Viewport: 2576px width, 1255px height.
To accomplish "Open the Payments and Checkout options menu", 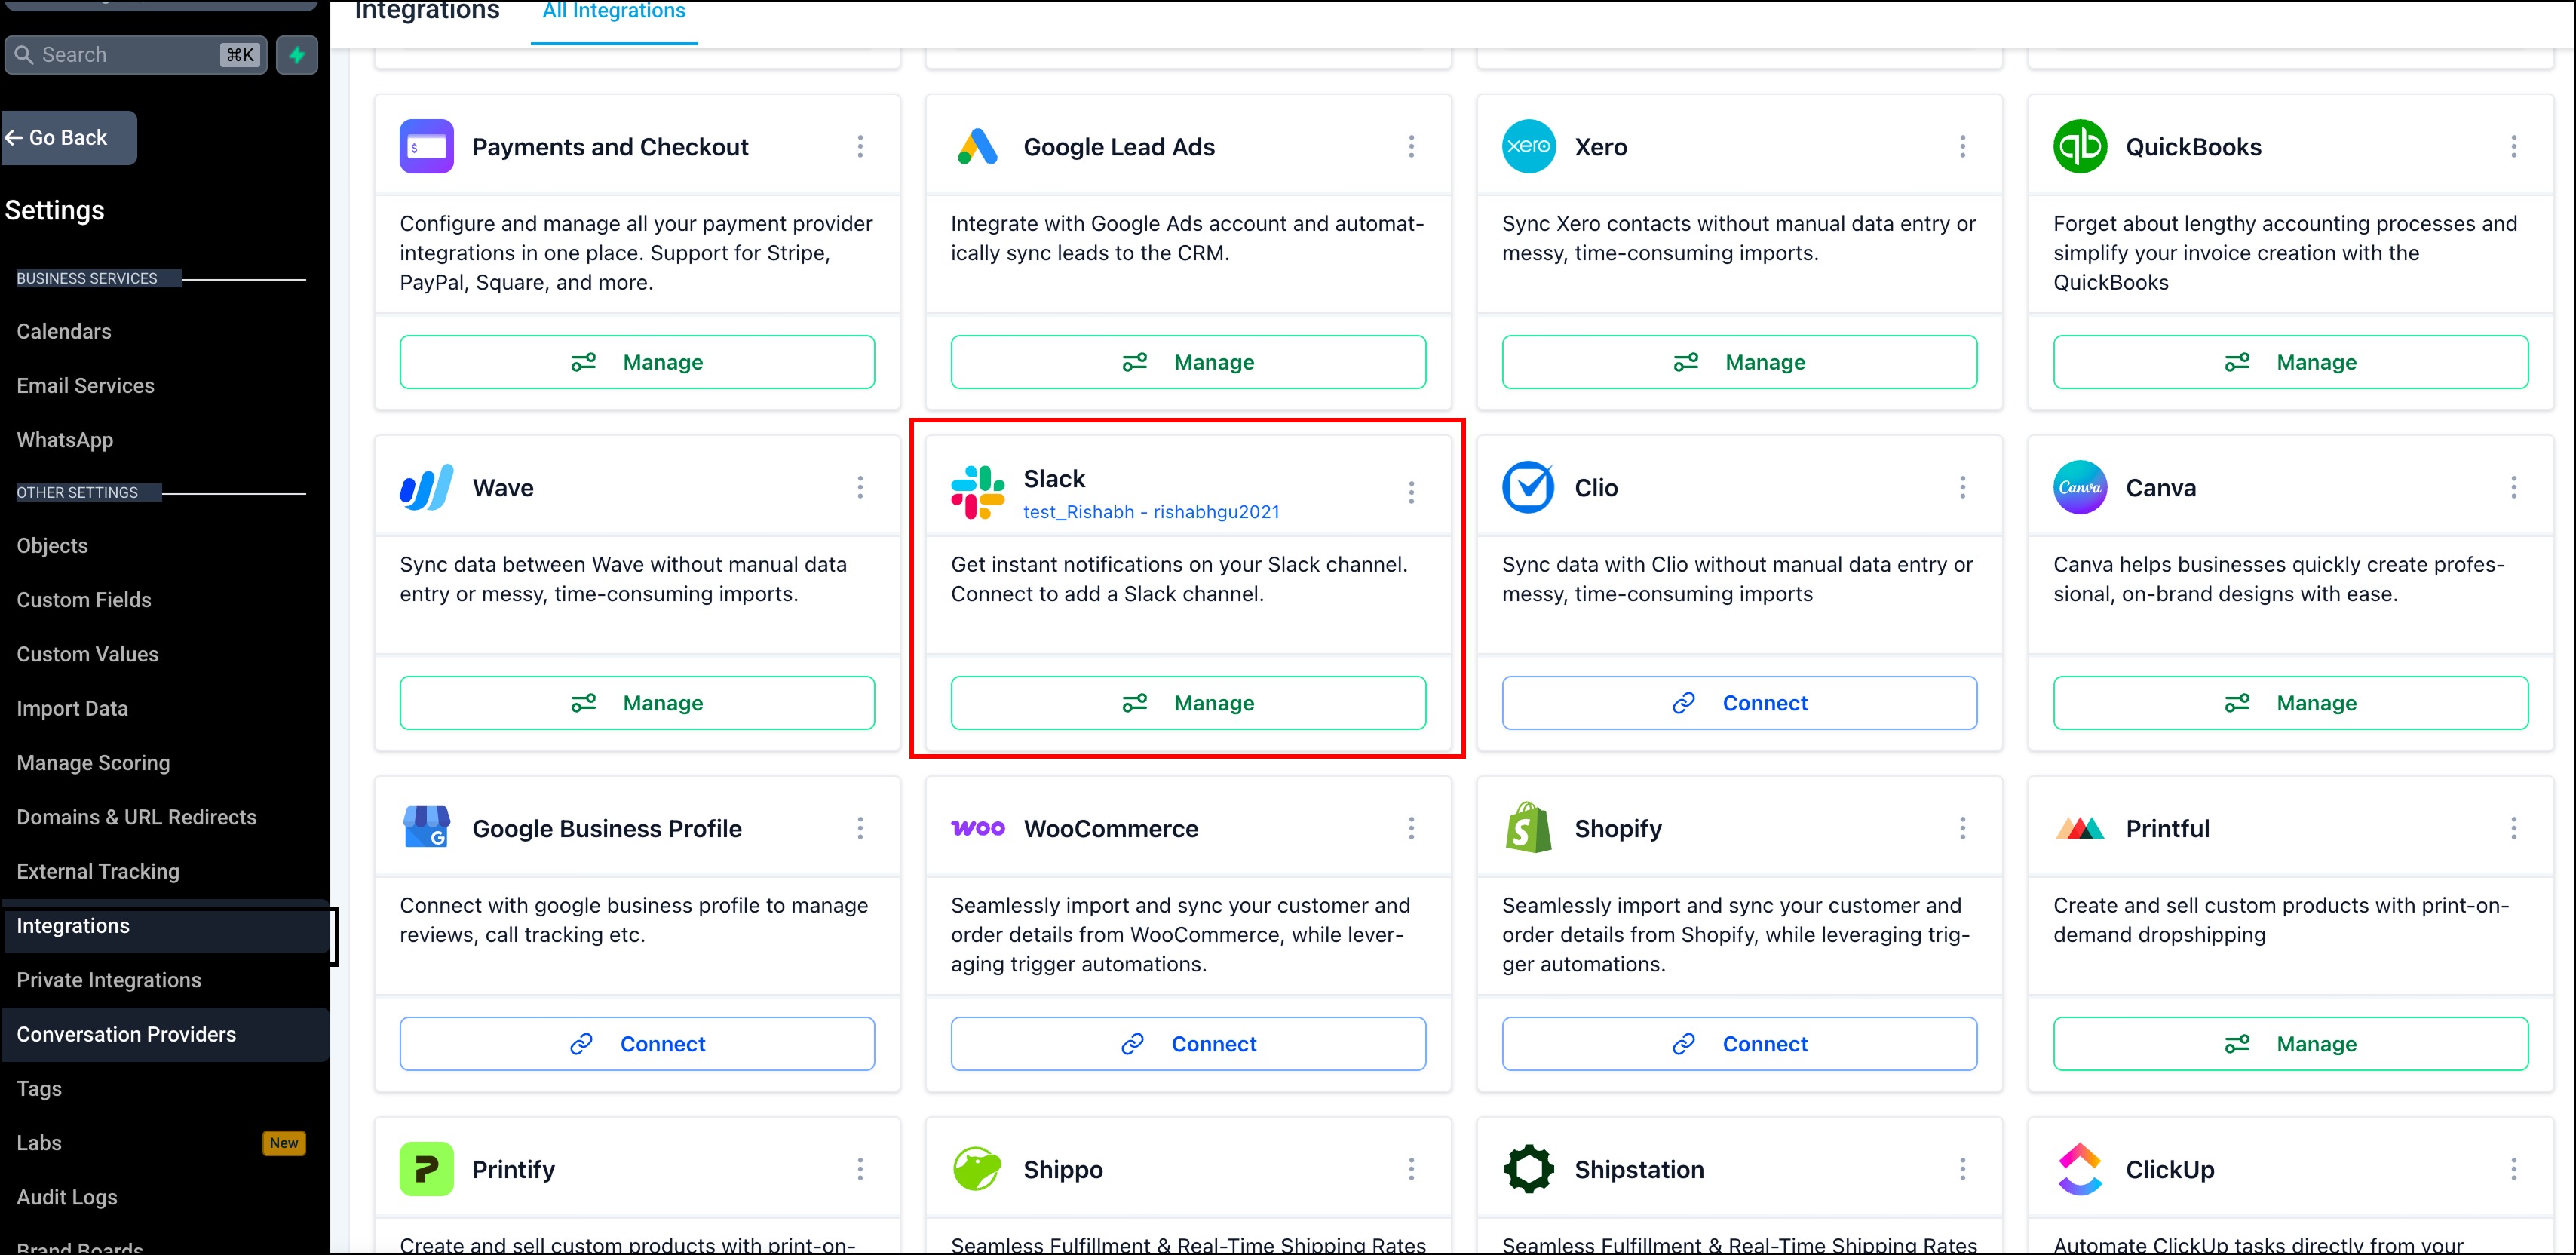I will [x=860, y=147].
